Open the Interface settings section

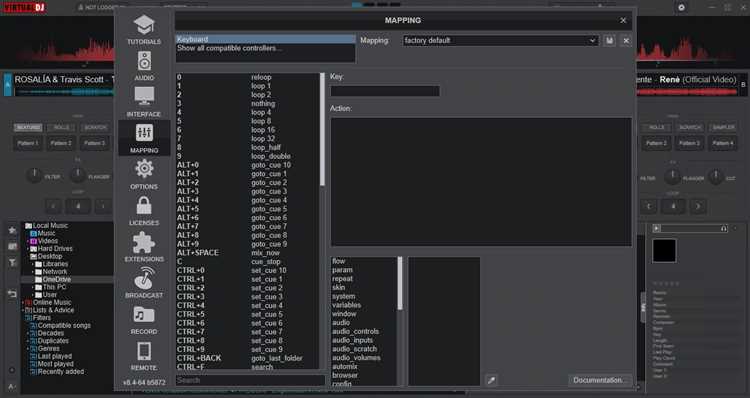click(x=144, y=102)
